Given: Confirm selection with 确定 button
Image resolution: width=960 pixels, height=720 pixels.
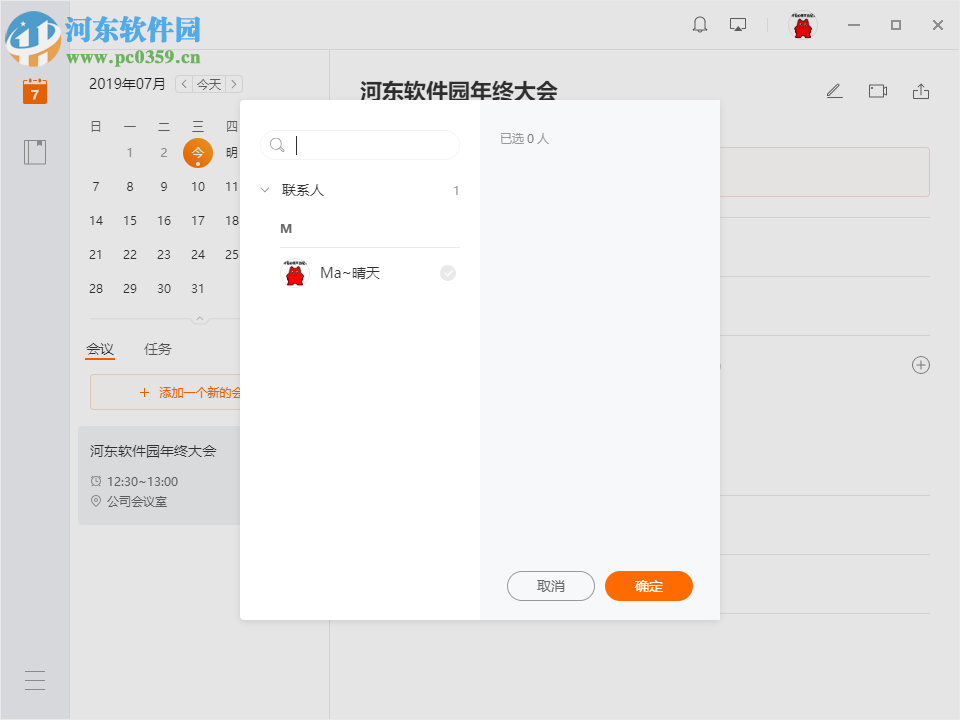Looking at the screenshot, I should coord(648,586).
